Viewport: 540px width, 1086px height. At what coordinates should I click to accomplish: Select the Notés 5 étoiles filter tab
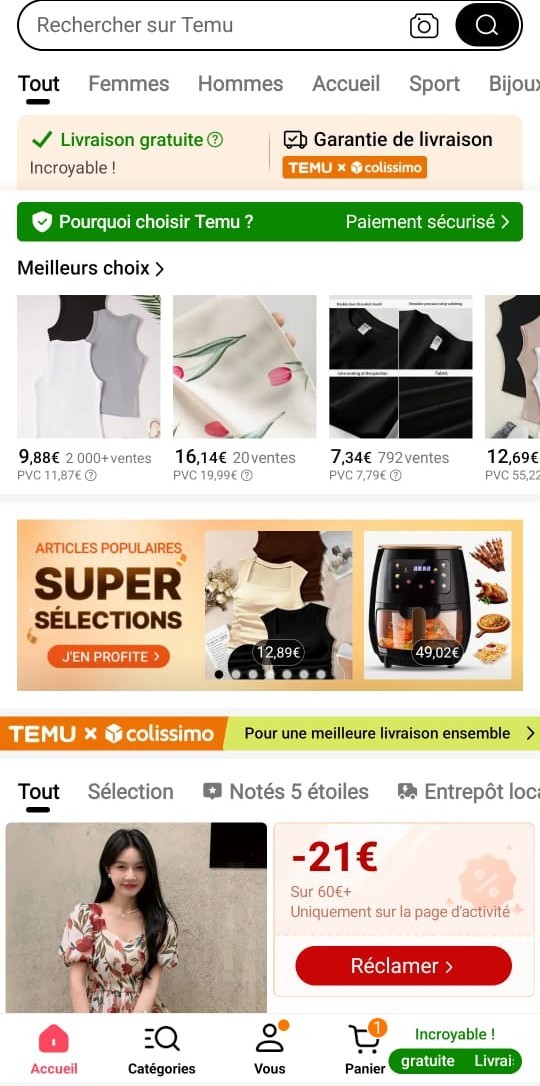pyautogui.click(x=285, y=792)
